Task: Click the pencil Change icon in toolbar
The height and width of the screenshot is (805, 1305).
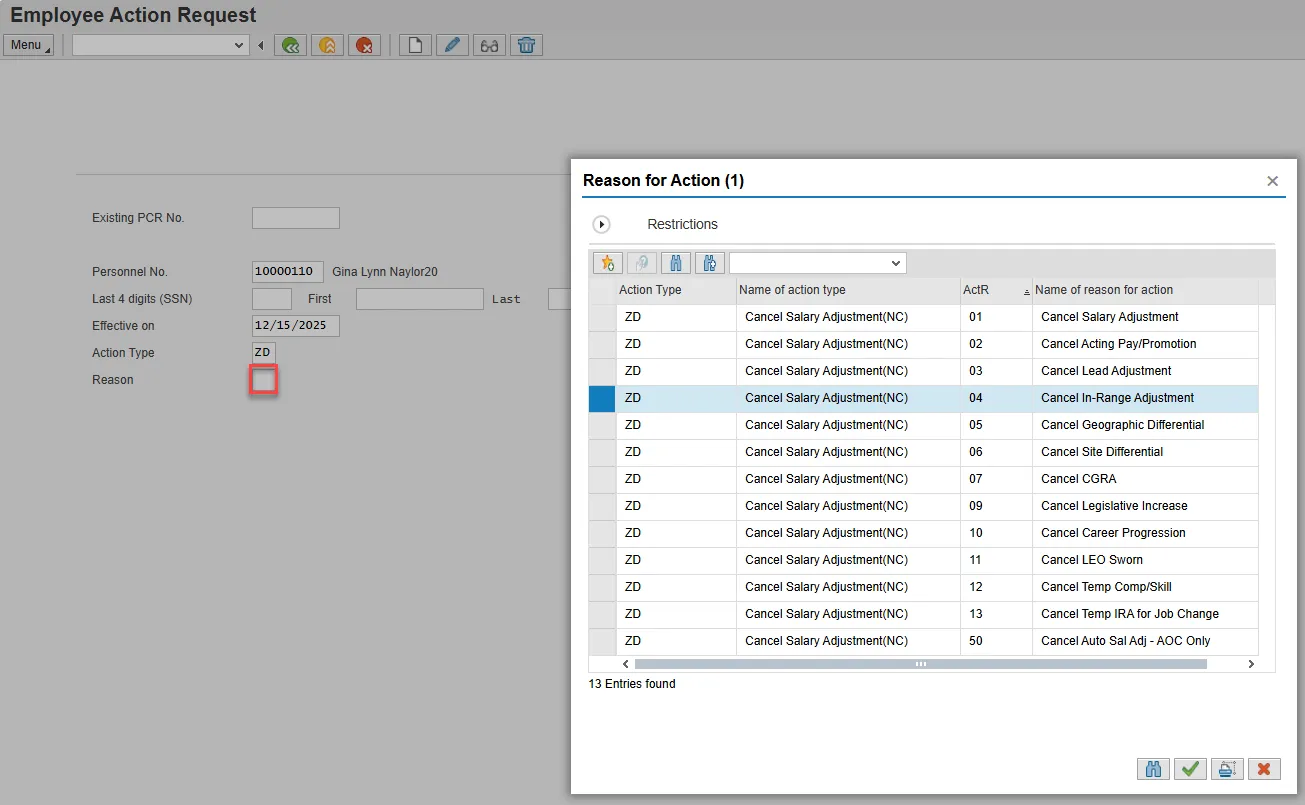Action: pos(452,45)
